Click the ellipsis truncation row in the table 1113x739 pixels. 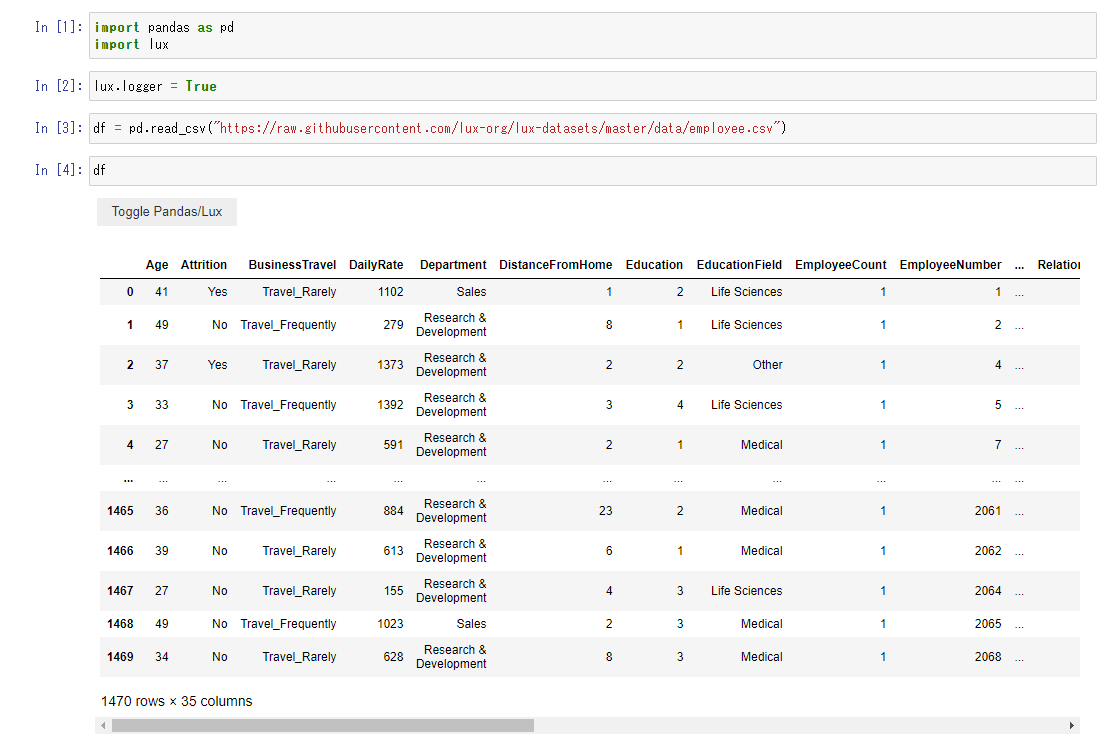click(x=128, y=478)
